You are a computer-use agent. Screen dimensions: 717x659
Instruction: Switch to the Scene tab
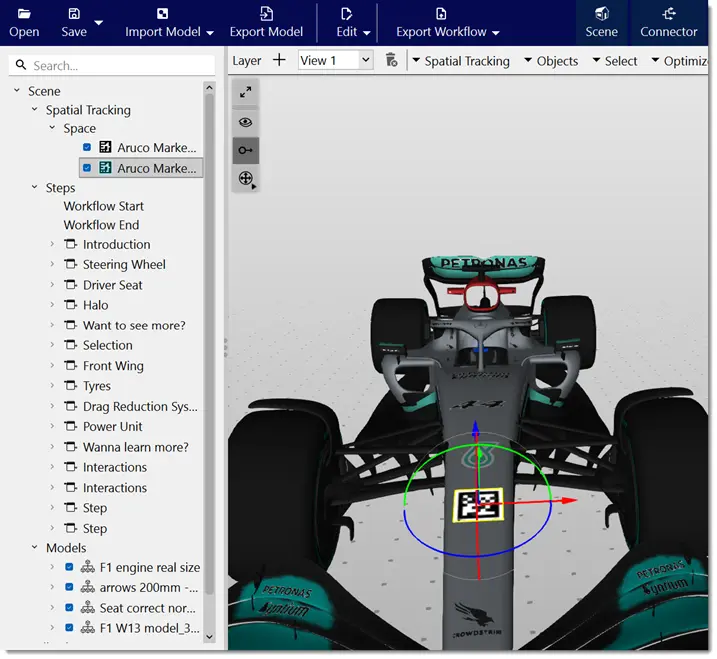pos(601,22)
